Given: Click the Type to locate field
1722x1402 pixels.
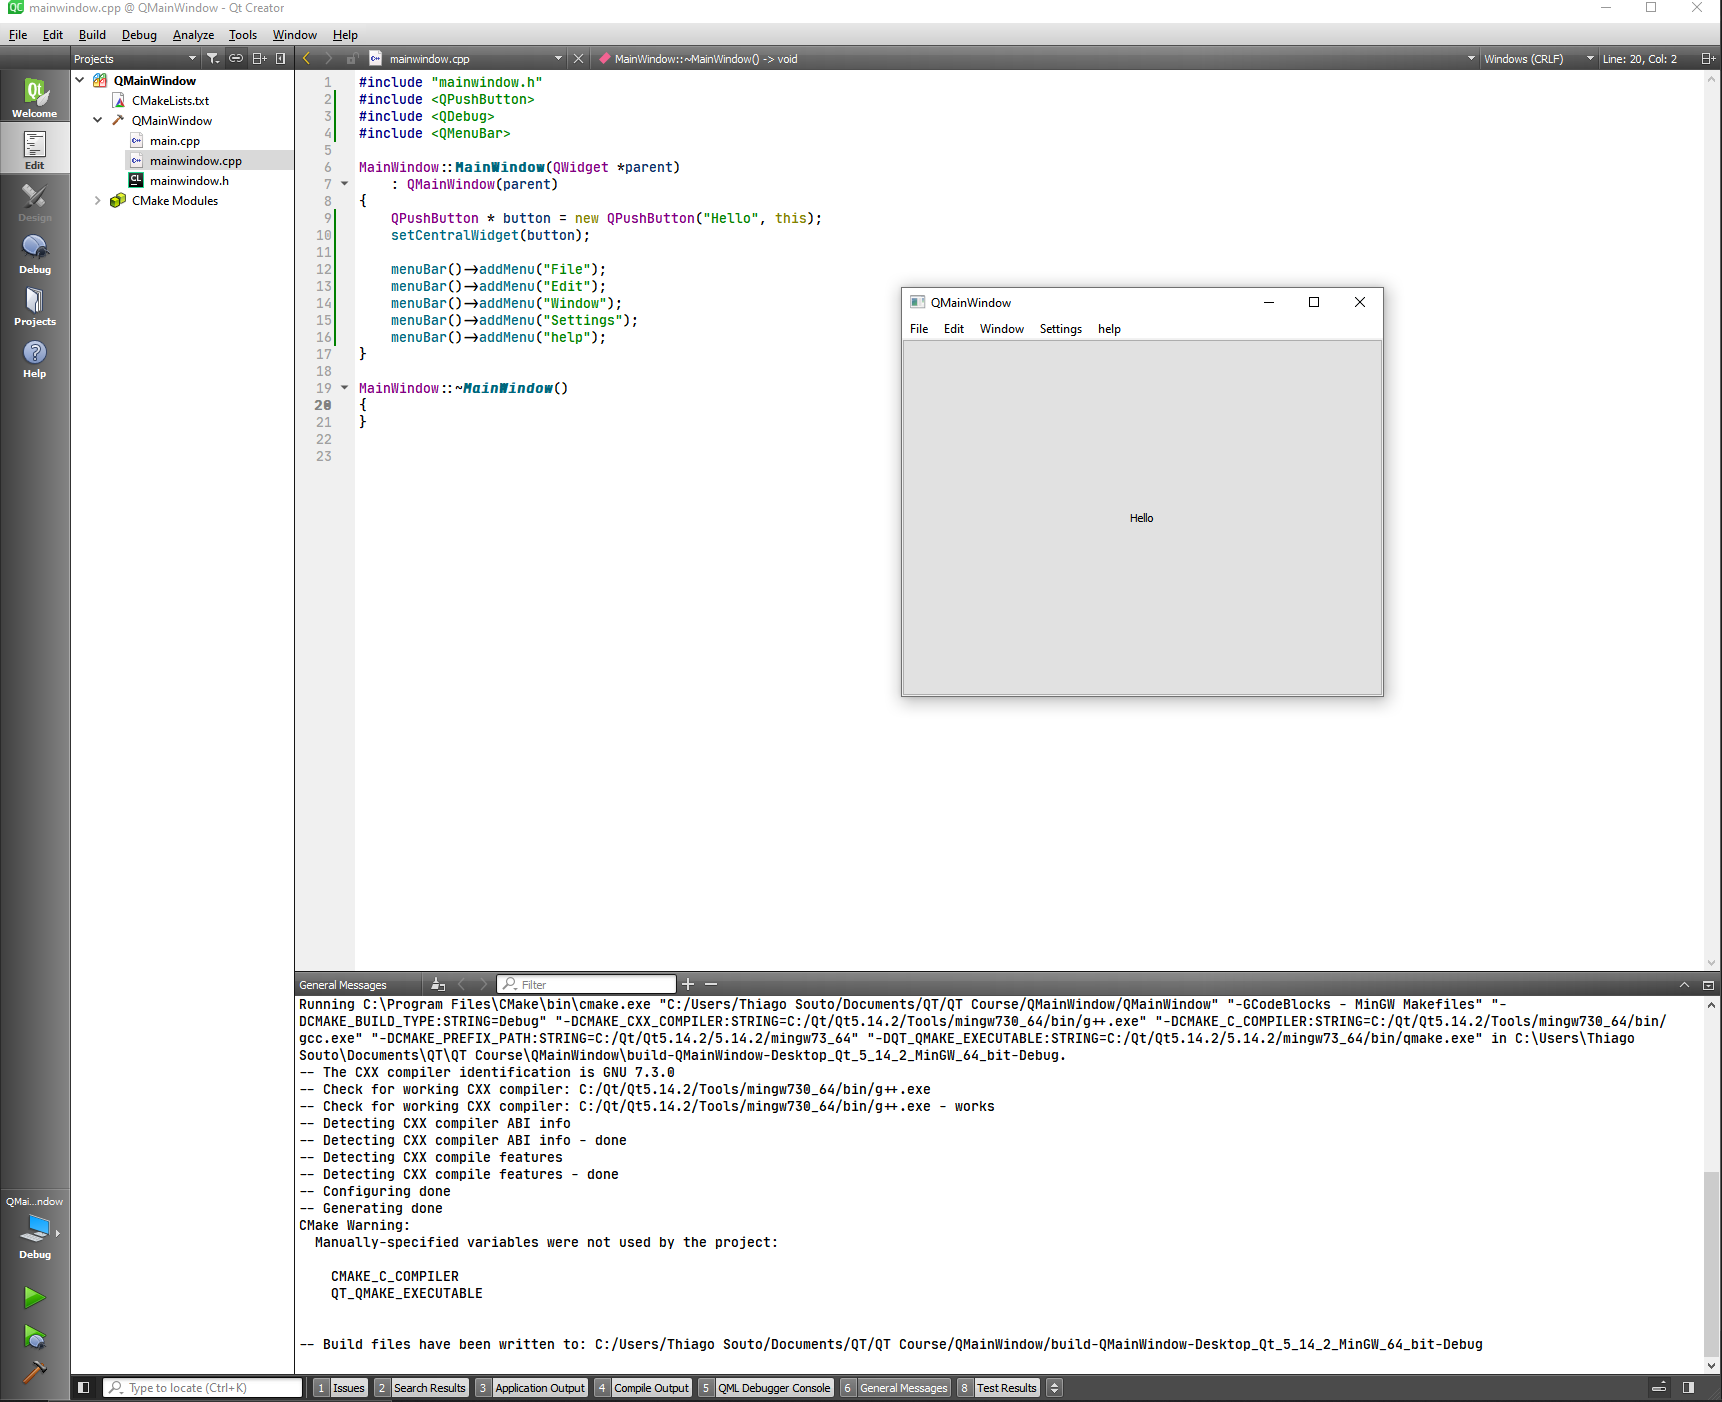Looking at the screenshot, I should pyautogui.click(x=203, y=1388).
